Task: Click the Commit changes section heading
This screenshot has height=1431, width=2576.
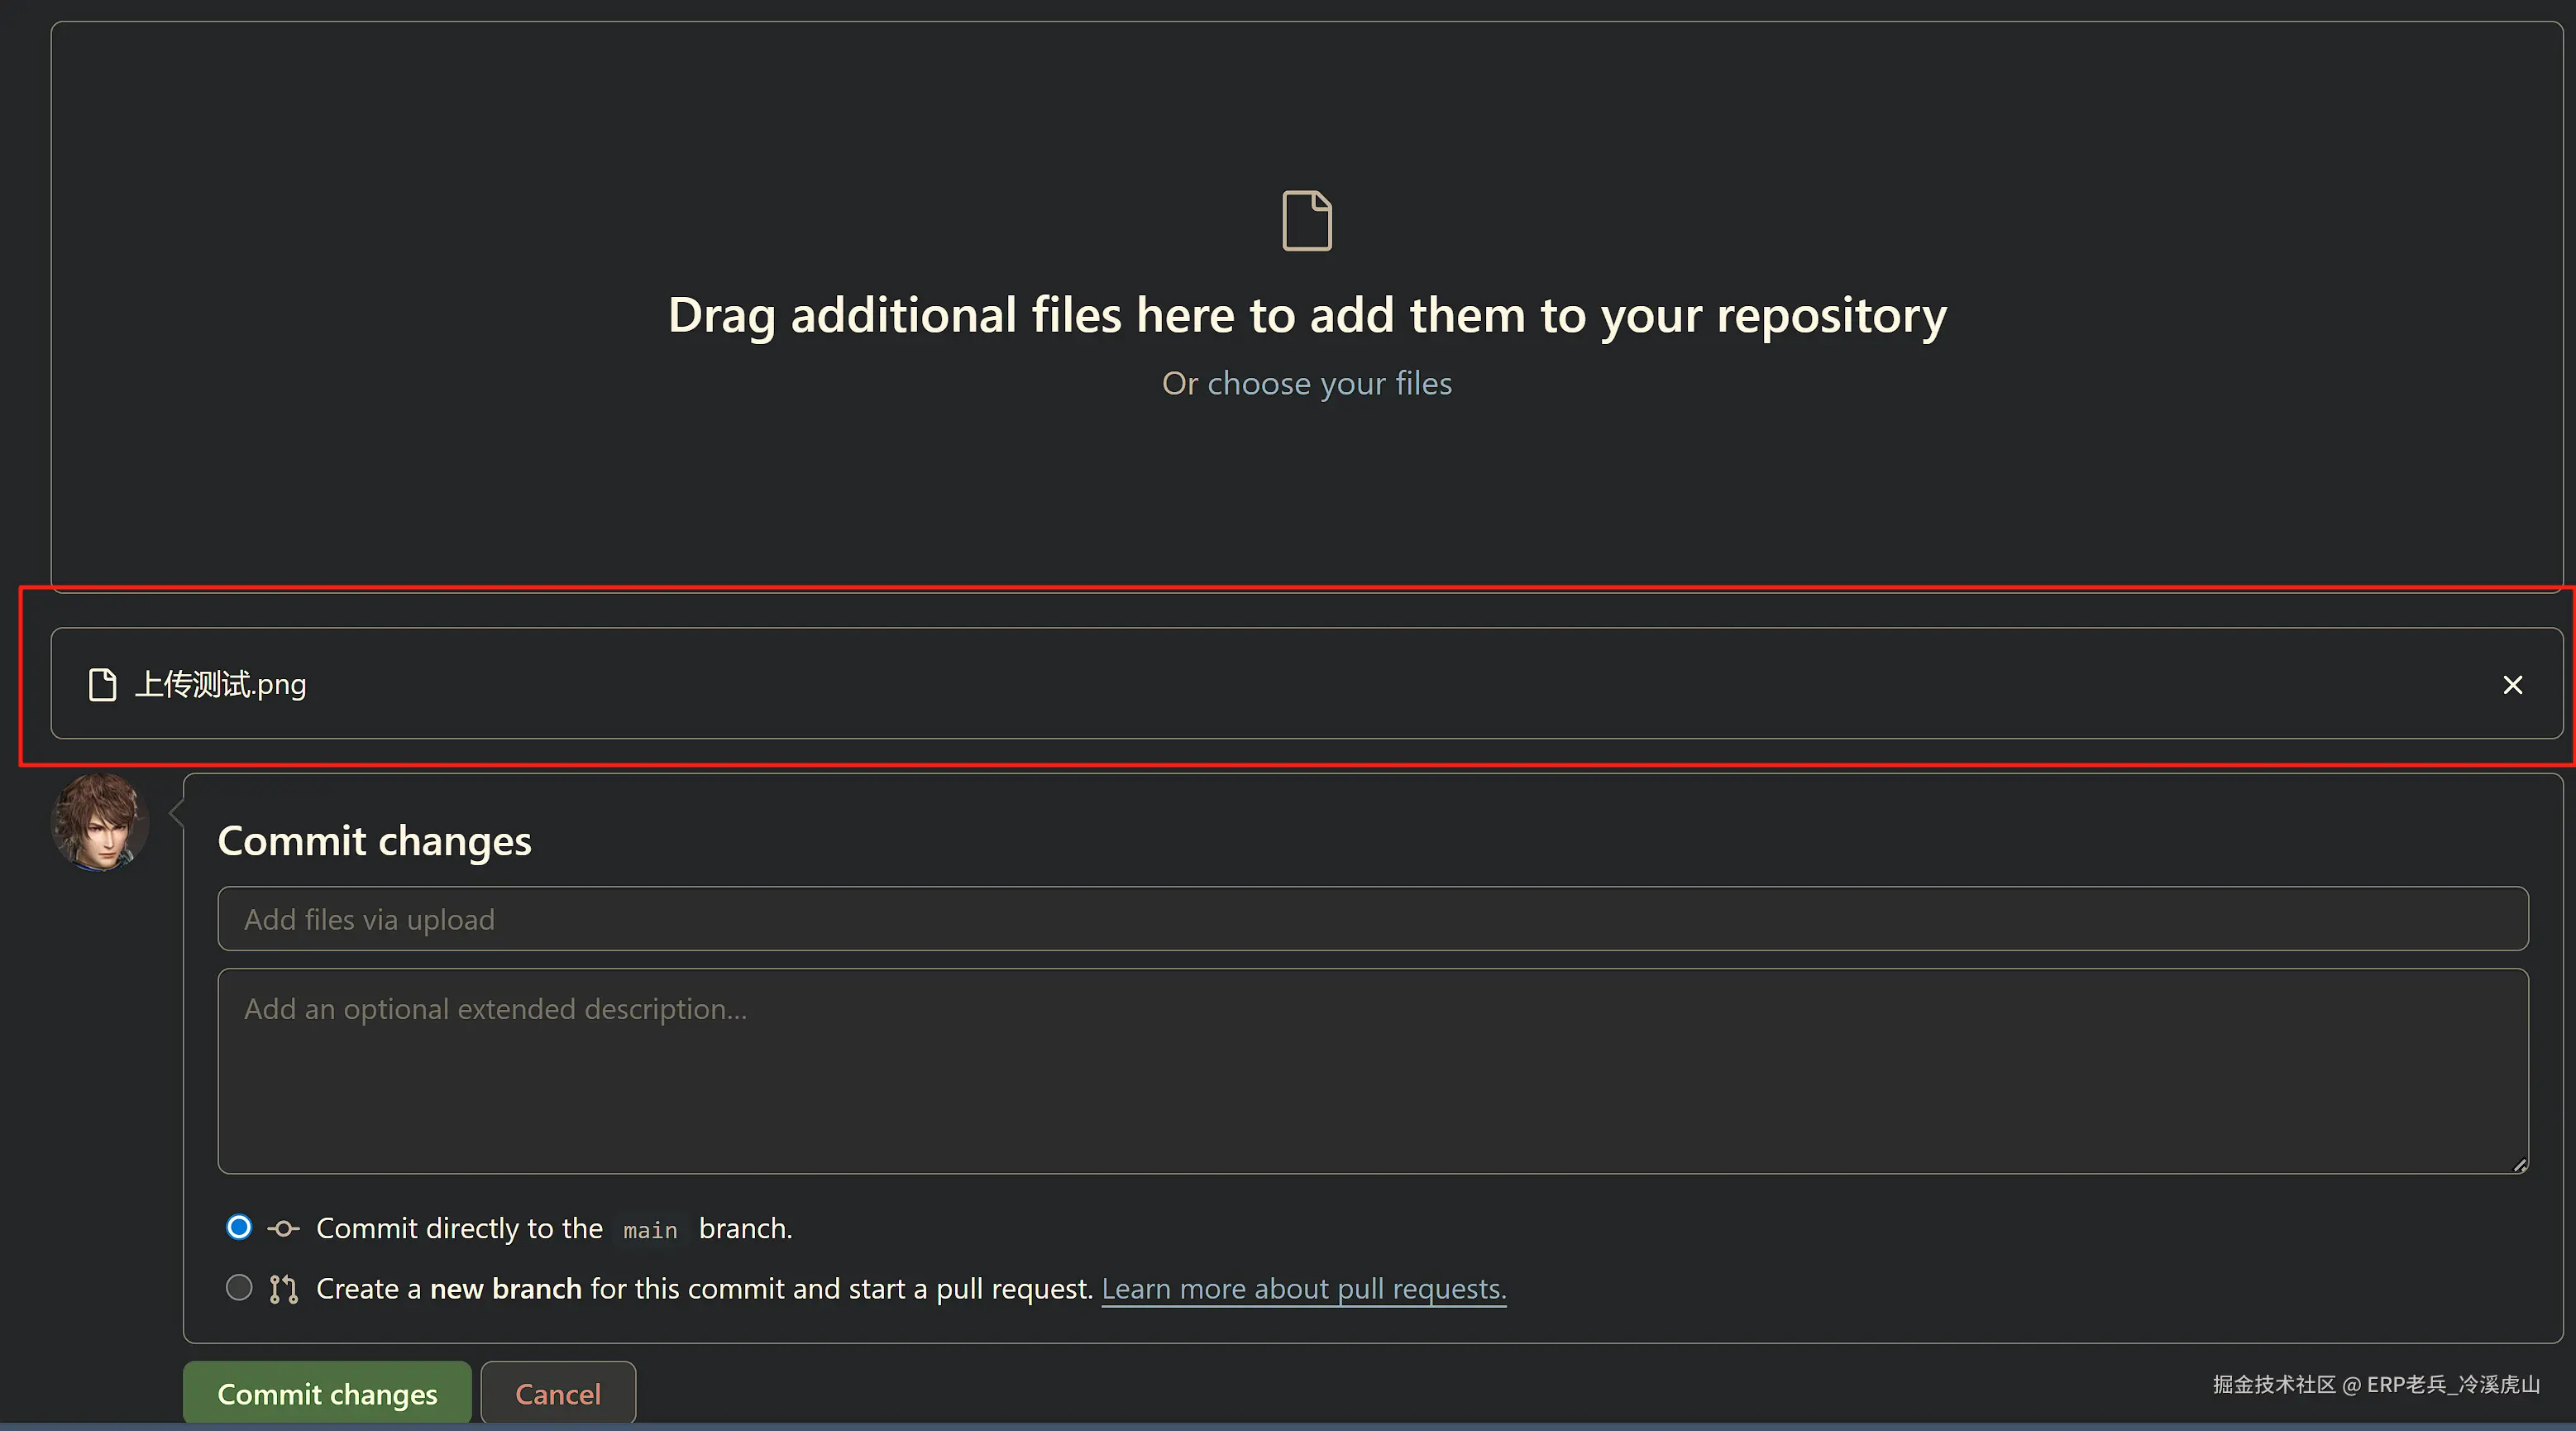Action: coord(374,841)
